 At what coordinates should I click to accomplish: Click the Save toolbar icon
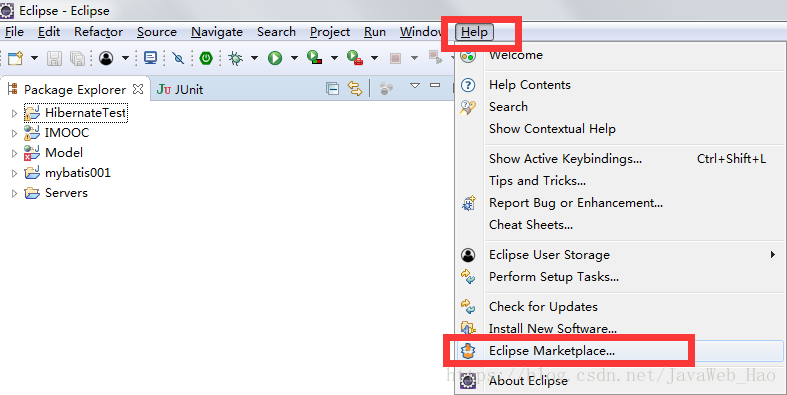coord(54,58)
